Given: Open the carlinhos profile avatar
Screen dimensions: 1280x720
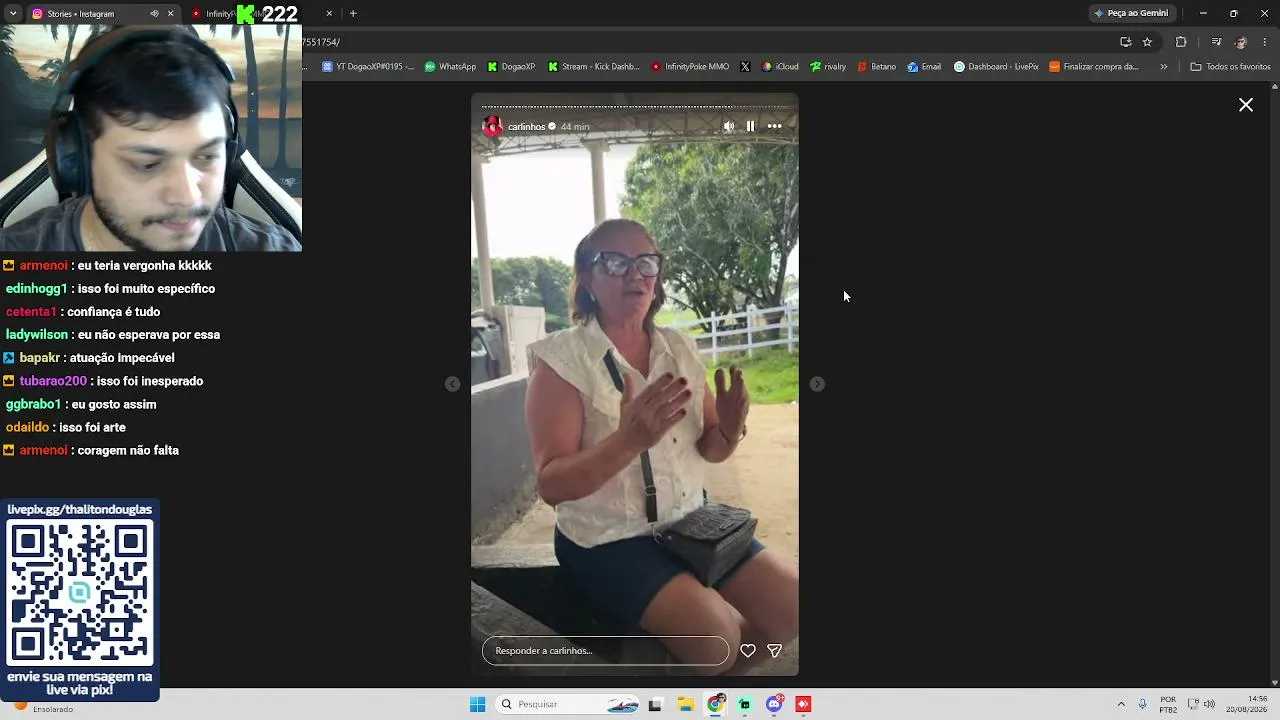Looking at the screenshot, I should click(492, 127).
